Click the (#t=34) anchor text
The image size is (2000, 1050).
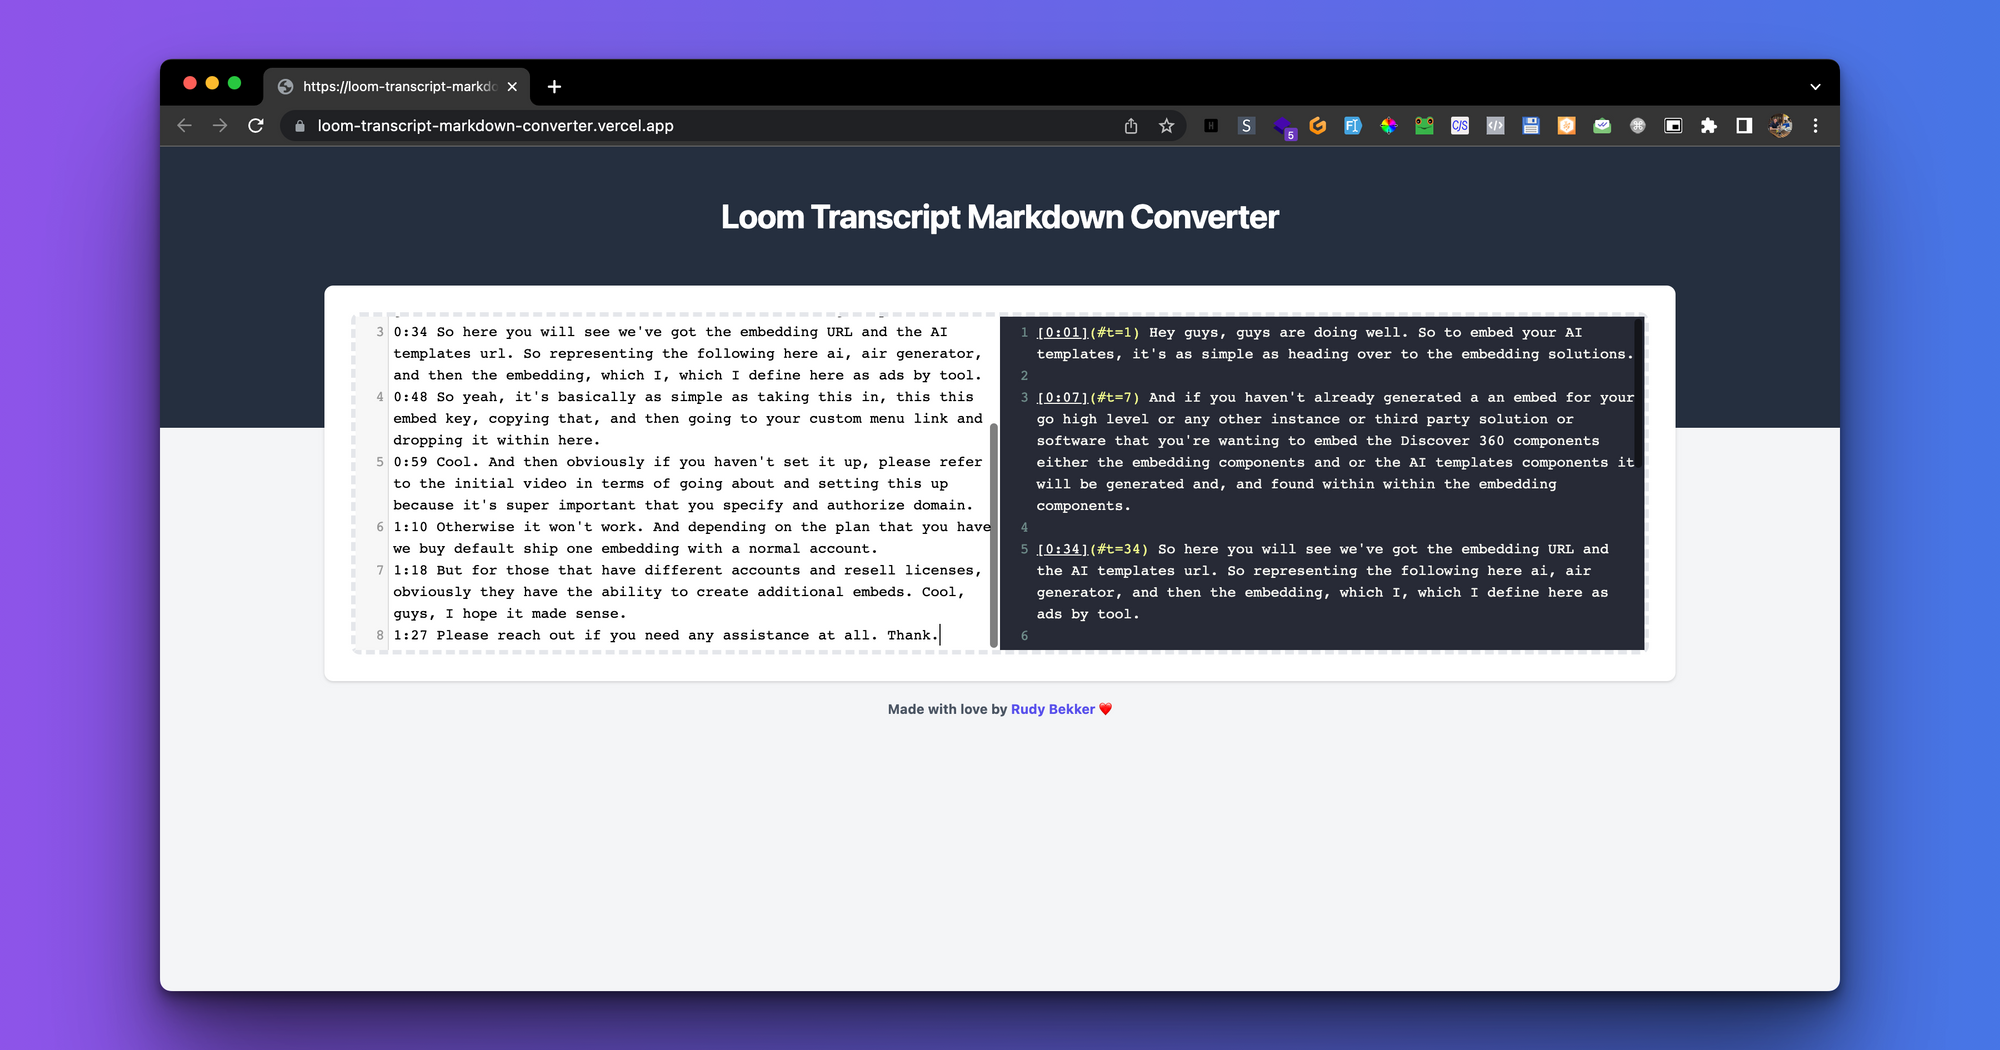tap(1119, 550)
